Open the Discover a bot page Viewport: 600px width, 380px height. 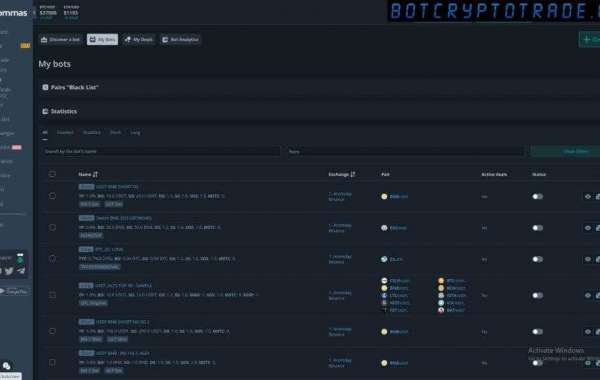(61, 39)
